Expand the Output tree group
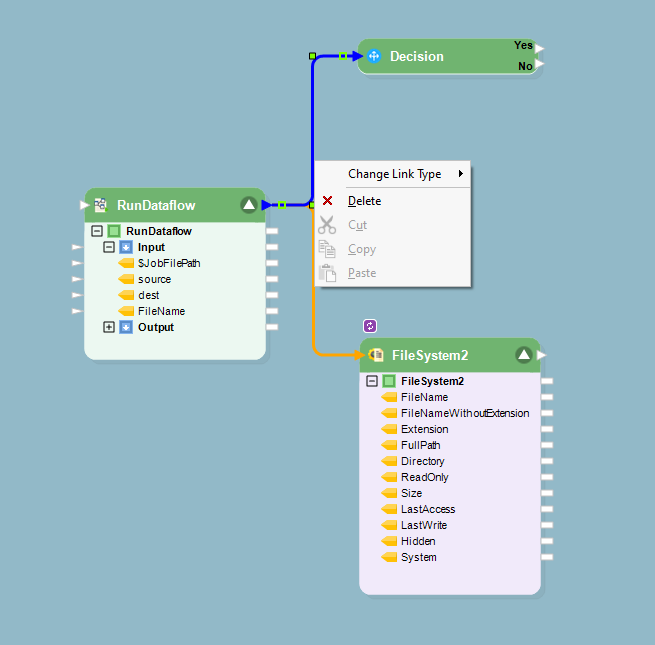The width and height of the screenshot is (655, 645). (x=109, y=327)
